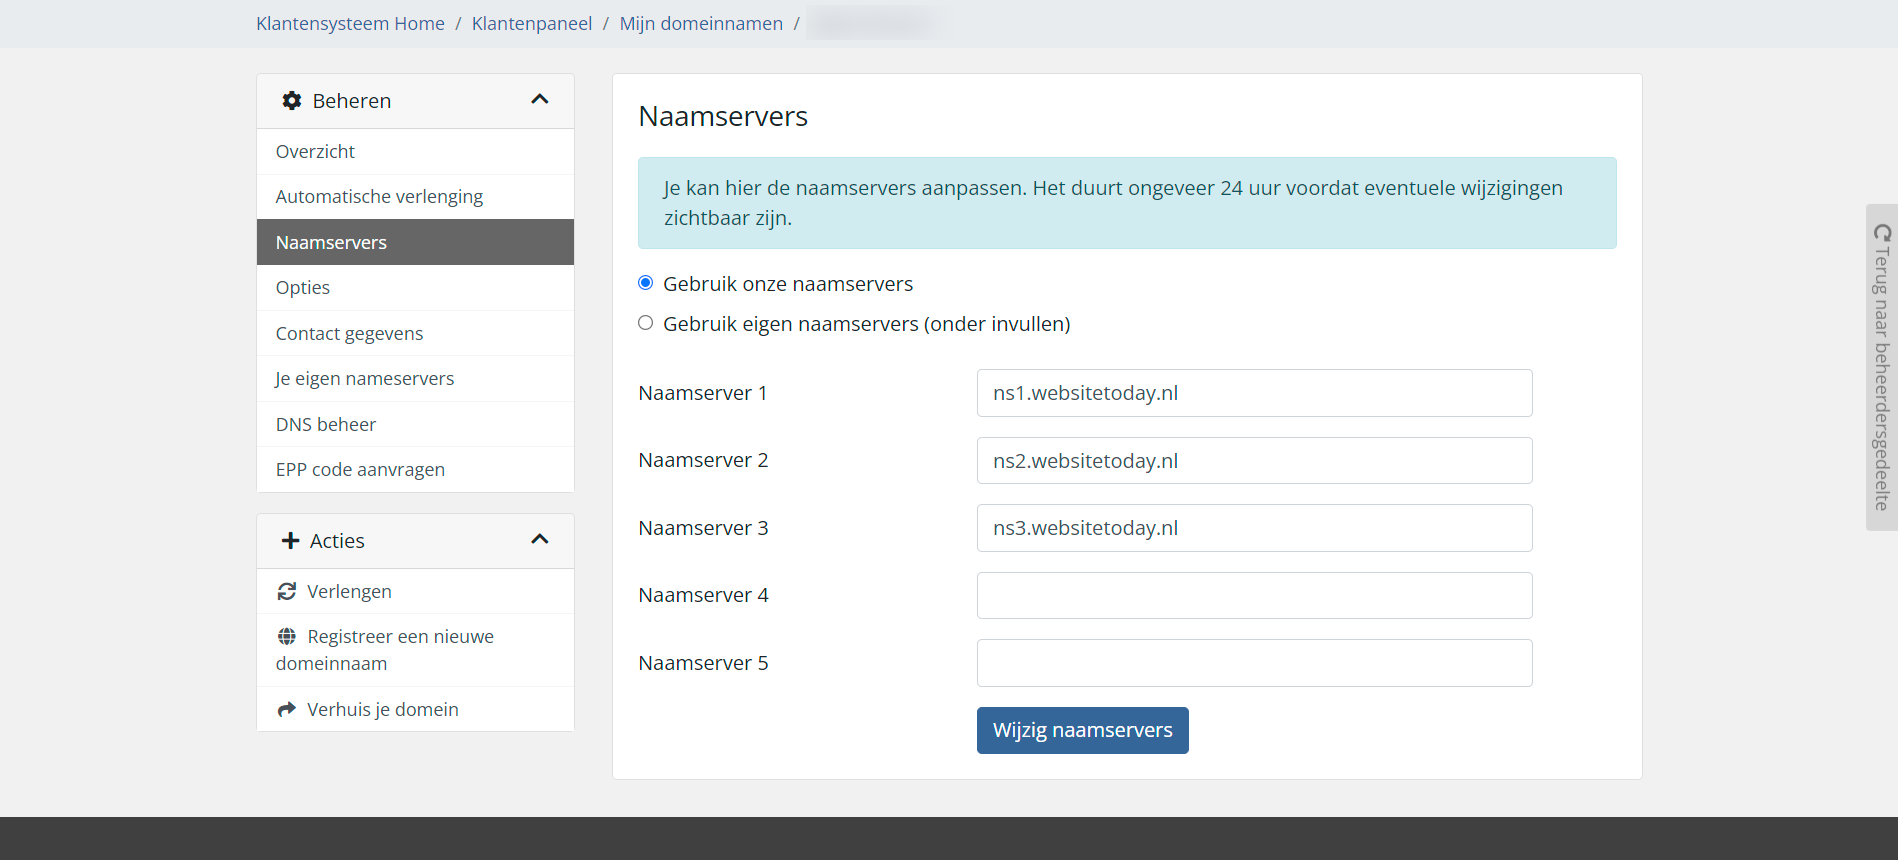Open EPP code aanvragen page

point(360,470)
